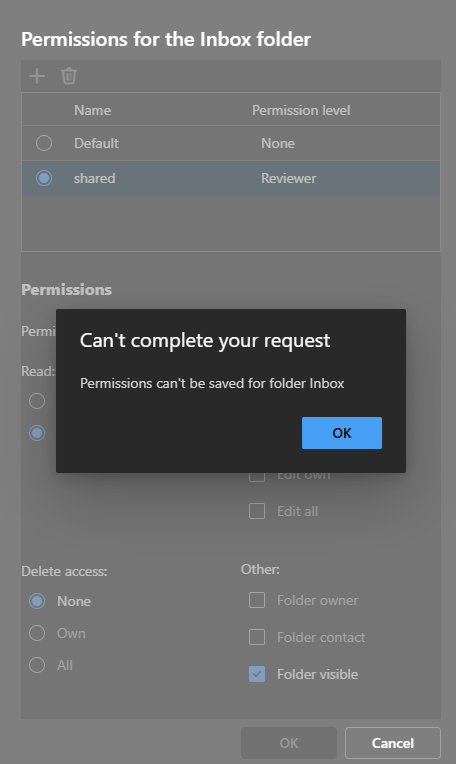Viewport: 456px width, 764px height.
Task: Choose All under Delete access
Action: click(x=37, y=665)
